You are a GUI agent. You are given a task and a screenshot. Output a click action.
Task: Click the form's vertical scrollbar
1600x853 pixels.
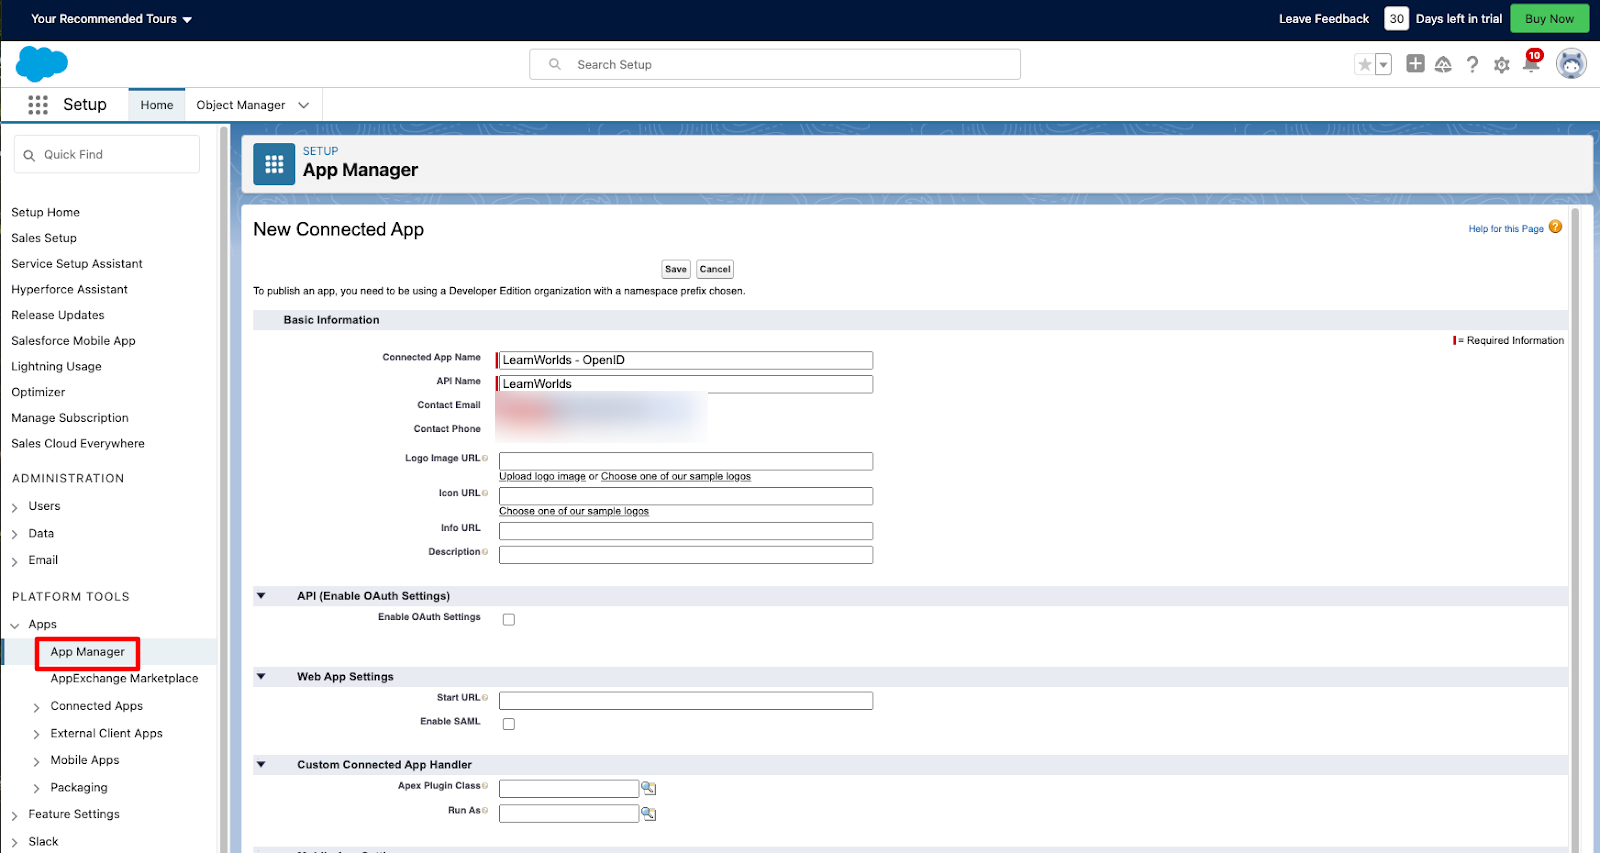[1575, 530]
